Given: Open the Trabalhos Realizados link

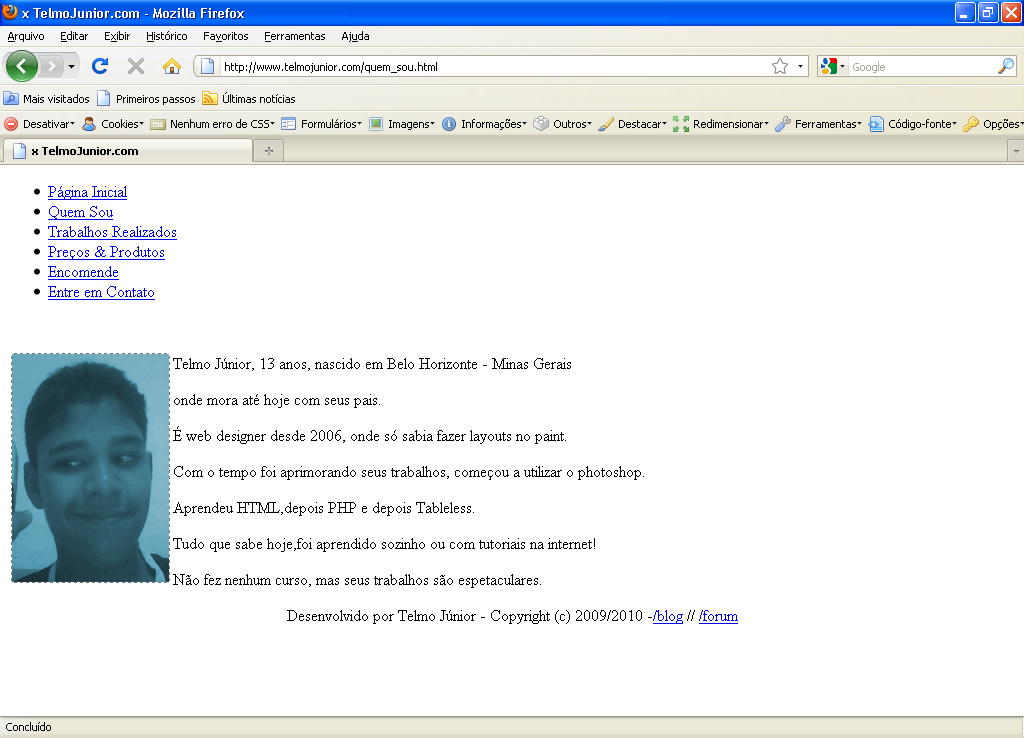Looking at the screenshot, I should pyautogui.click(x=112, y=232).
